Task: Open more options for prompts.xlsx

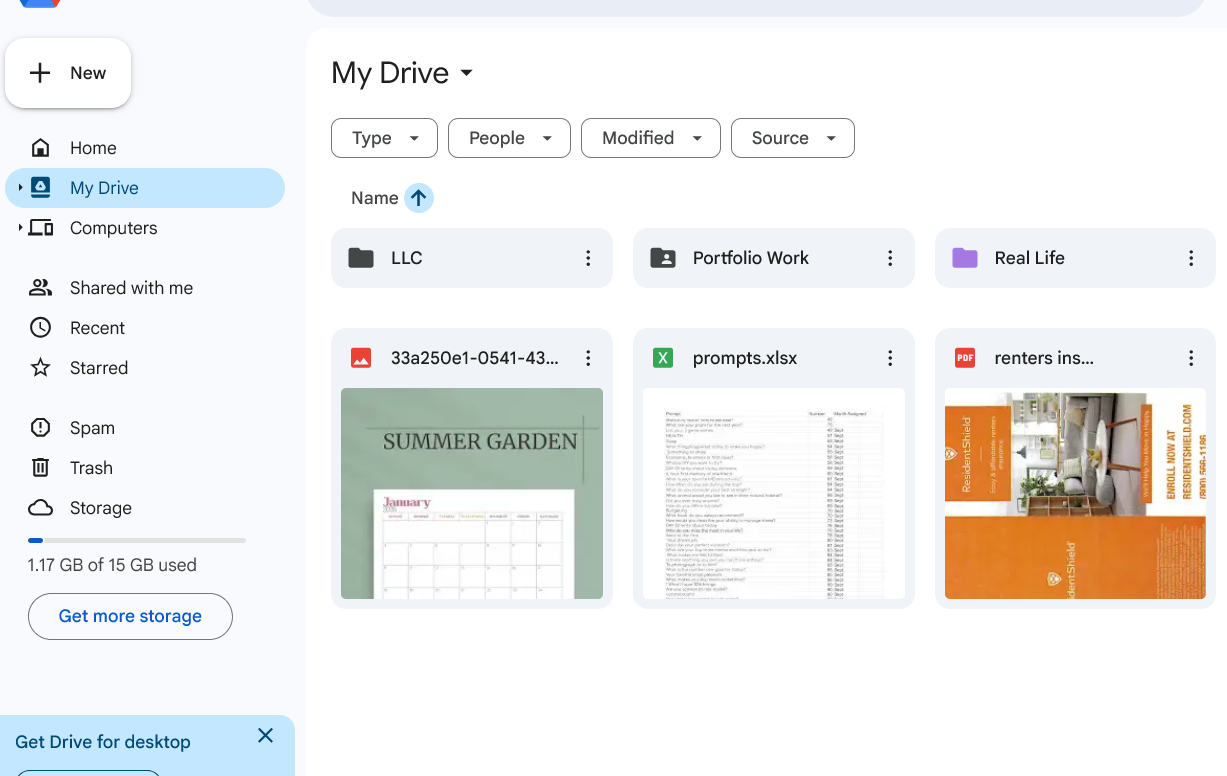Action: pyautogui.click(x=889, y=357)
